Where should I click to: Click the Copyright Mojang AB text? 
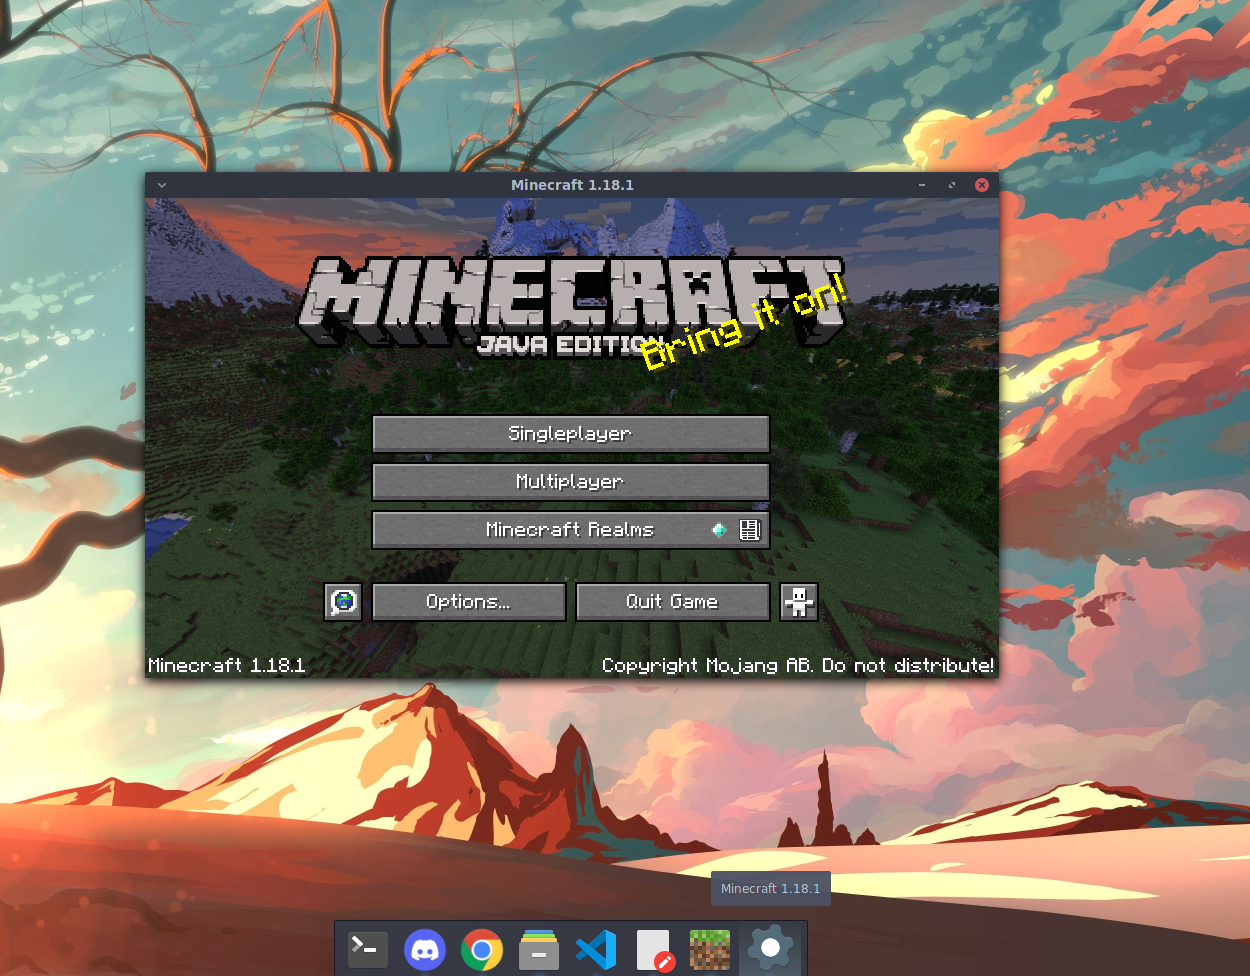[x=798, y=666]
